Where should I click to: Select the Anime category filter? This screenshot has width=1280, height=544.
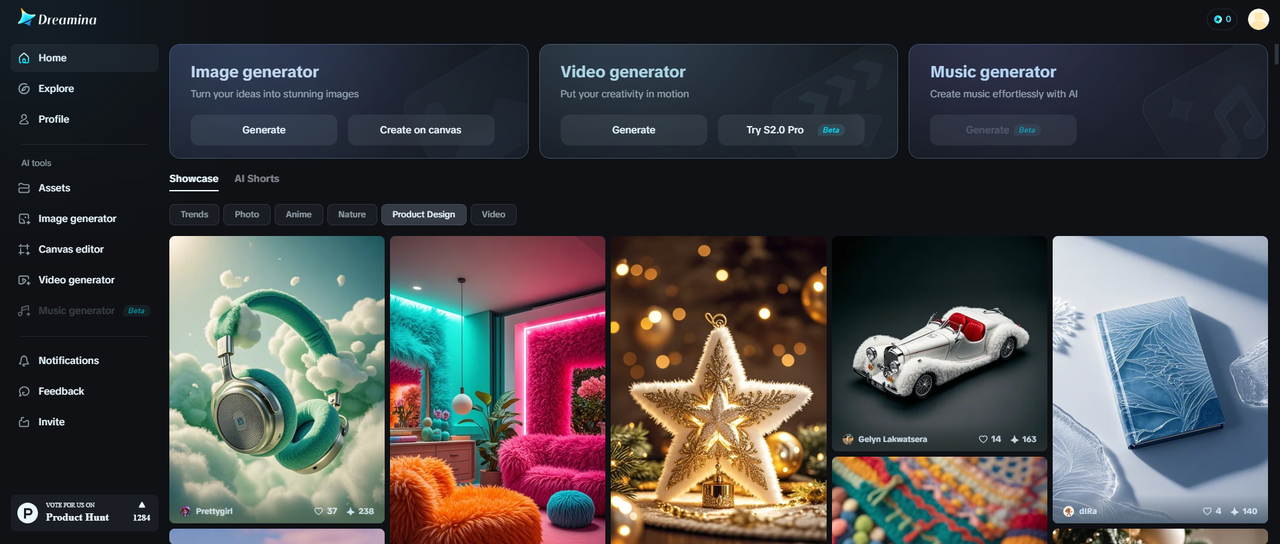299,214
